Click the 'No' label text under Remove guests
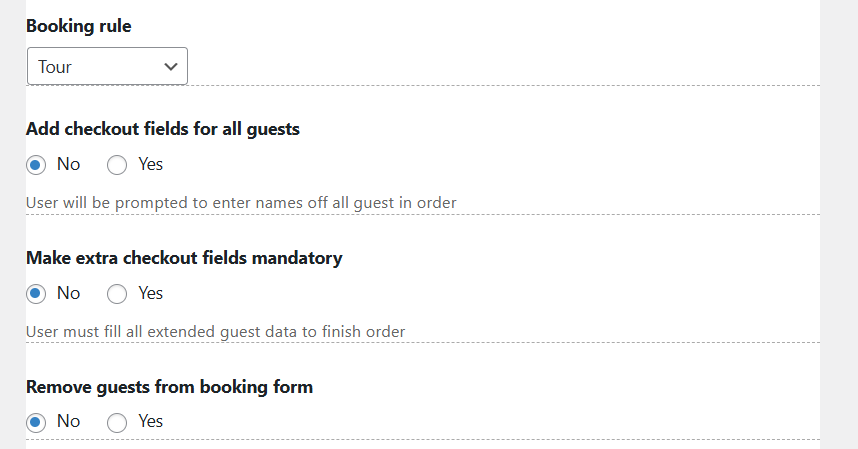Image resolution: width=858 pixels, height=449 pixels. pos(68,421)
